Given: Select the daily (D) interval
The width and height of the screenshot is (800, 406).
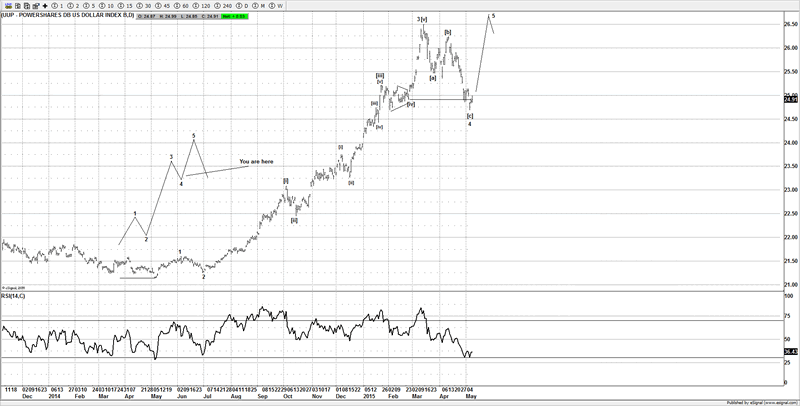Looking at the screenshot, I should (x=242, y=6).
